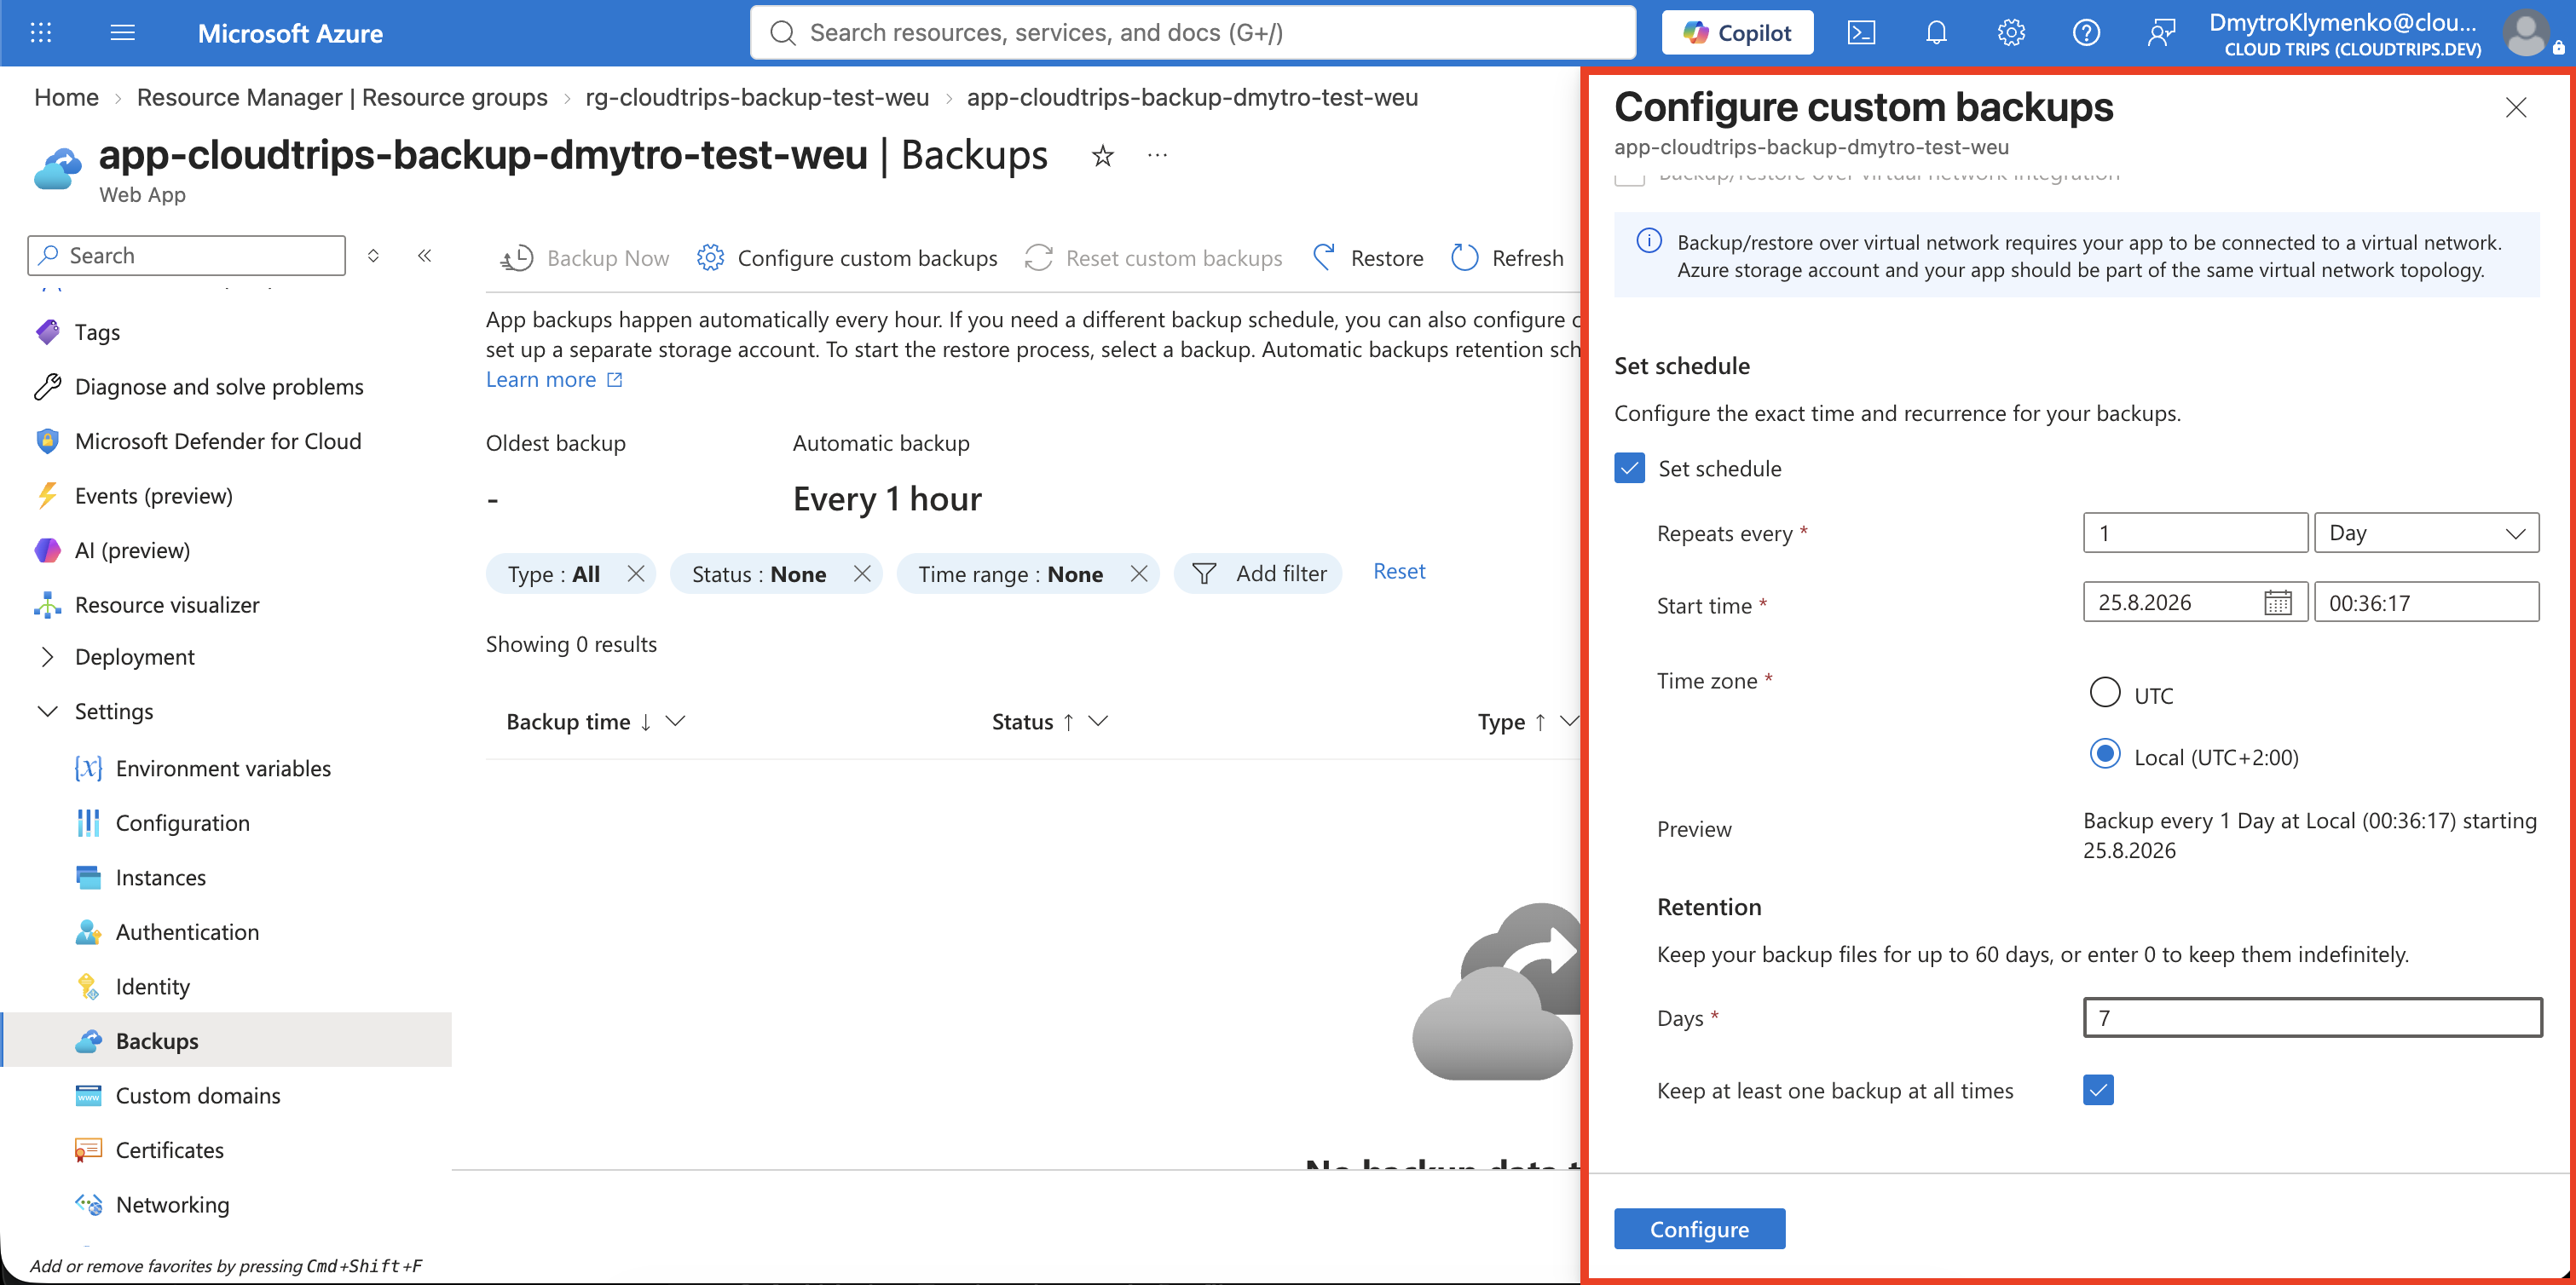Click Configure custom backups toolbar item
This screenshot has width=2576, height=1285.
tap(847, 258)
